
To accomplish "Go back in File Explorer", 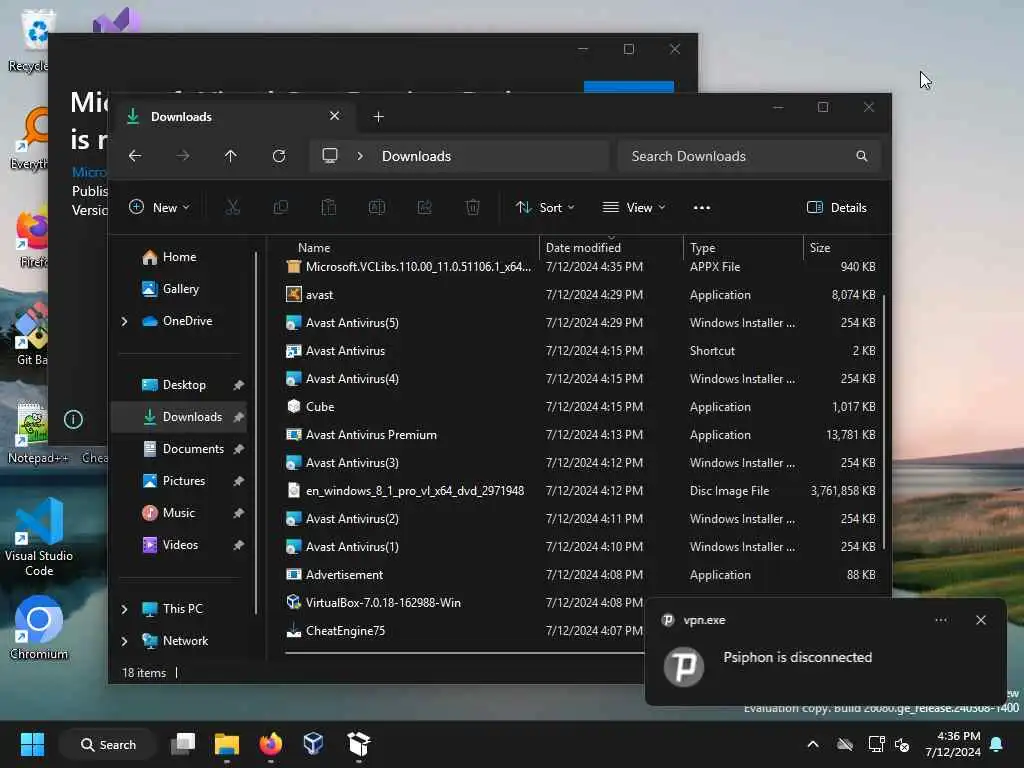I will coord(135,156).
